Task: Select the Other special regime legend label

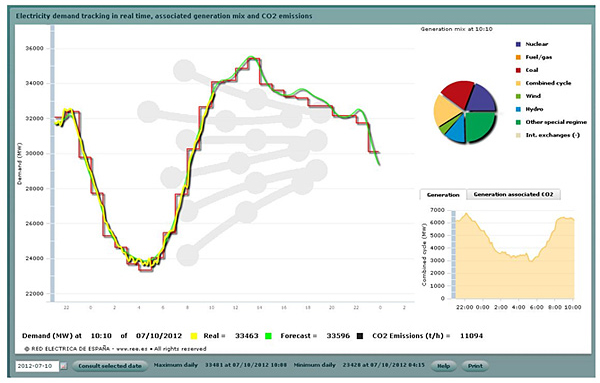Action: click(556, 122)
